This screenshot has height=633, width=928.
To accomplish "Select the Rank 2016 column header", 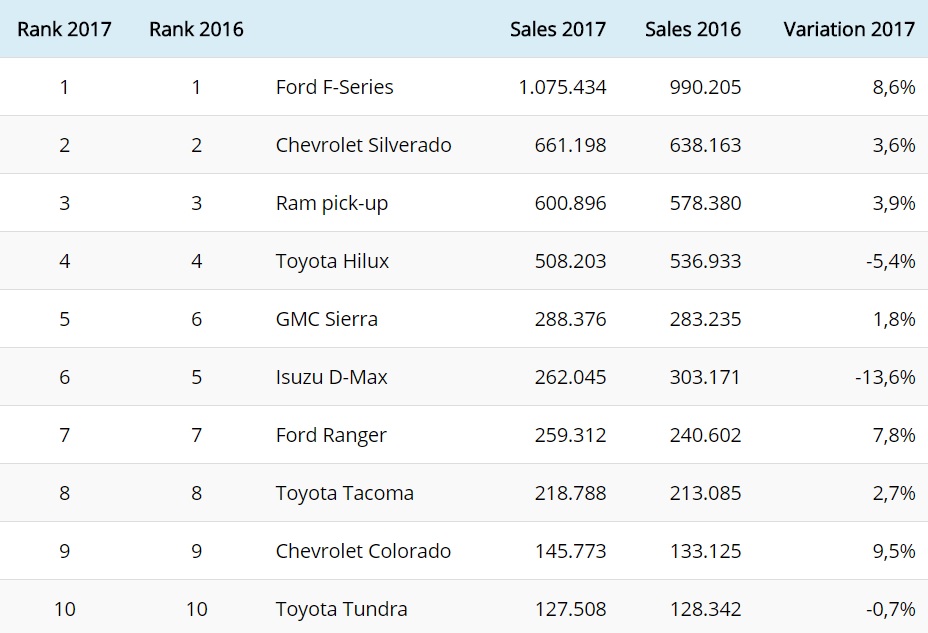I will coord(196,29).
